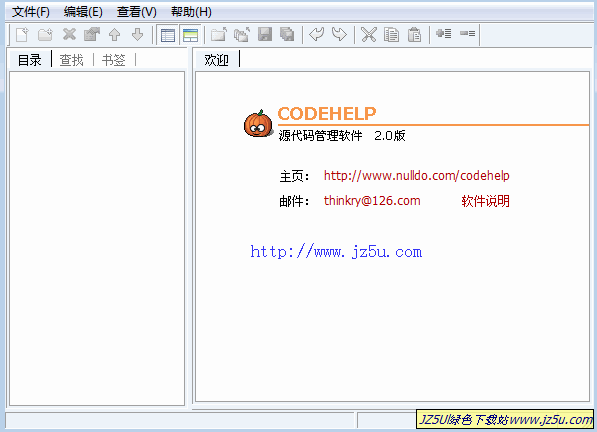This screenshot has width=597, height=432.
Task: Open the 软件说明 link
Action: pyautogui.click(x=485, y=201)
